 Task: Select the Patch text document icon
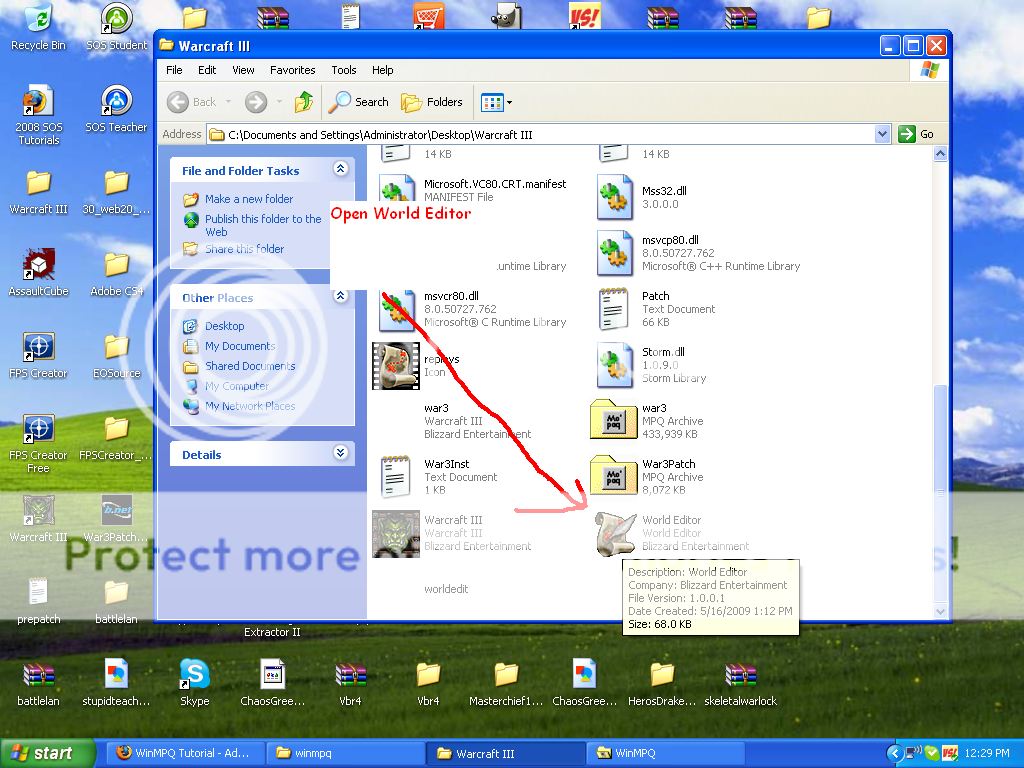coord(613,308)
